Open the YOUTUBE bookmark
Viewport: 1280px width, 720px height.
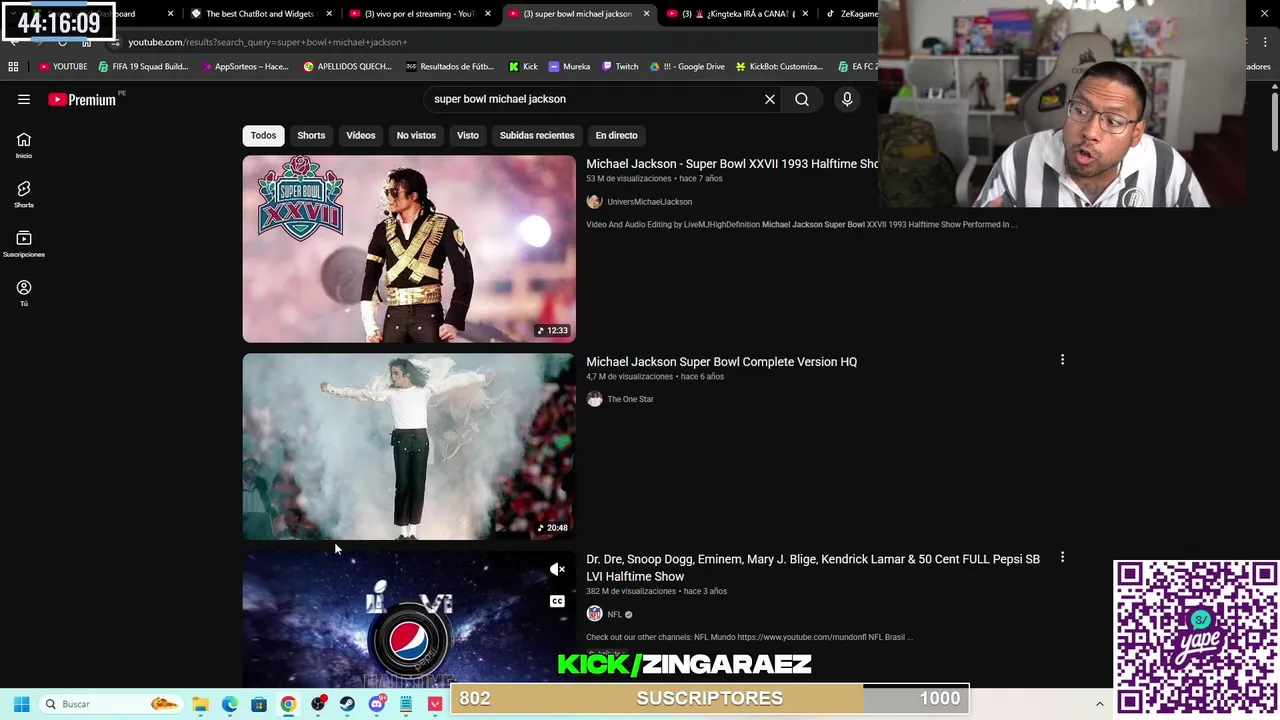point(63,66)
